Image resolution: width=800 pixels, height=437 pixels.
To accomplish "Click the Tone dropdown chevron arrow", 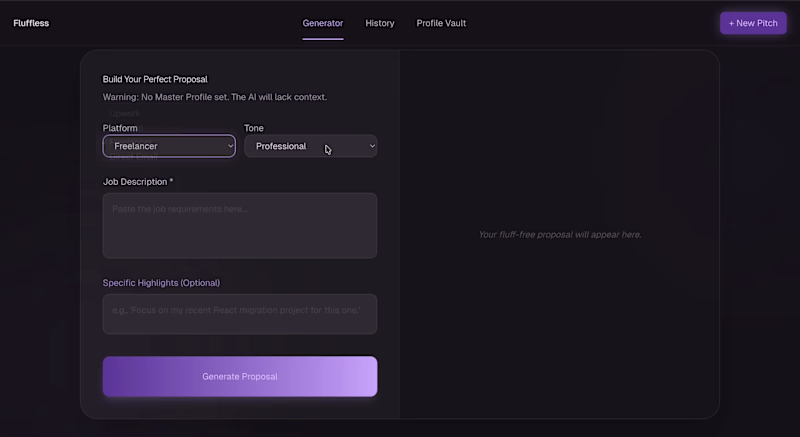I will coord(372,146).
